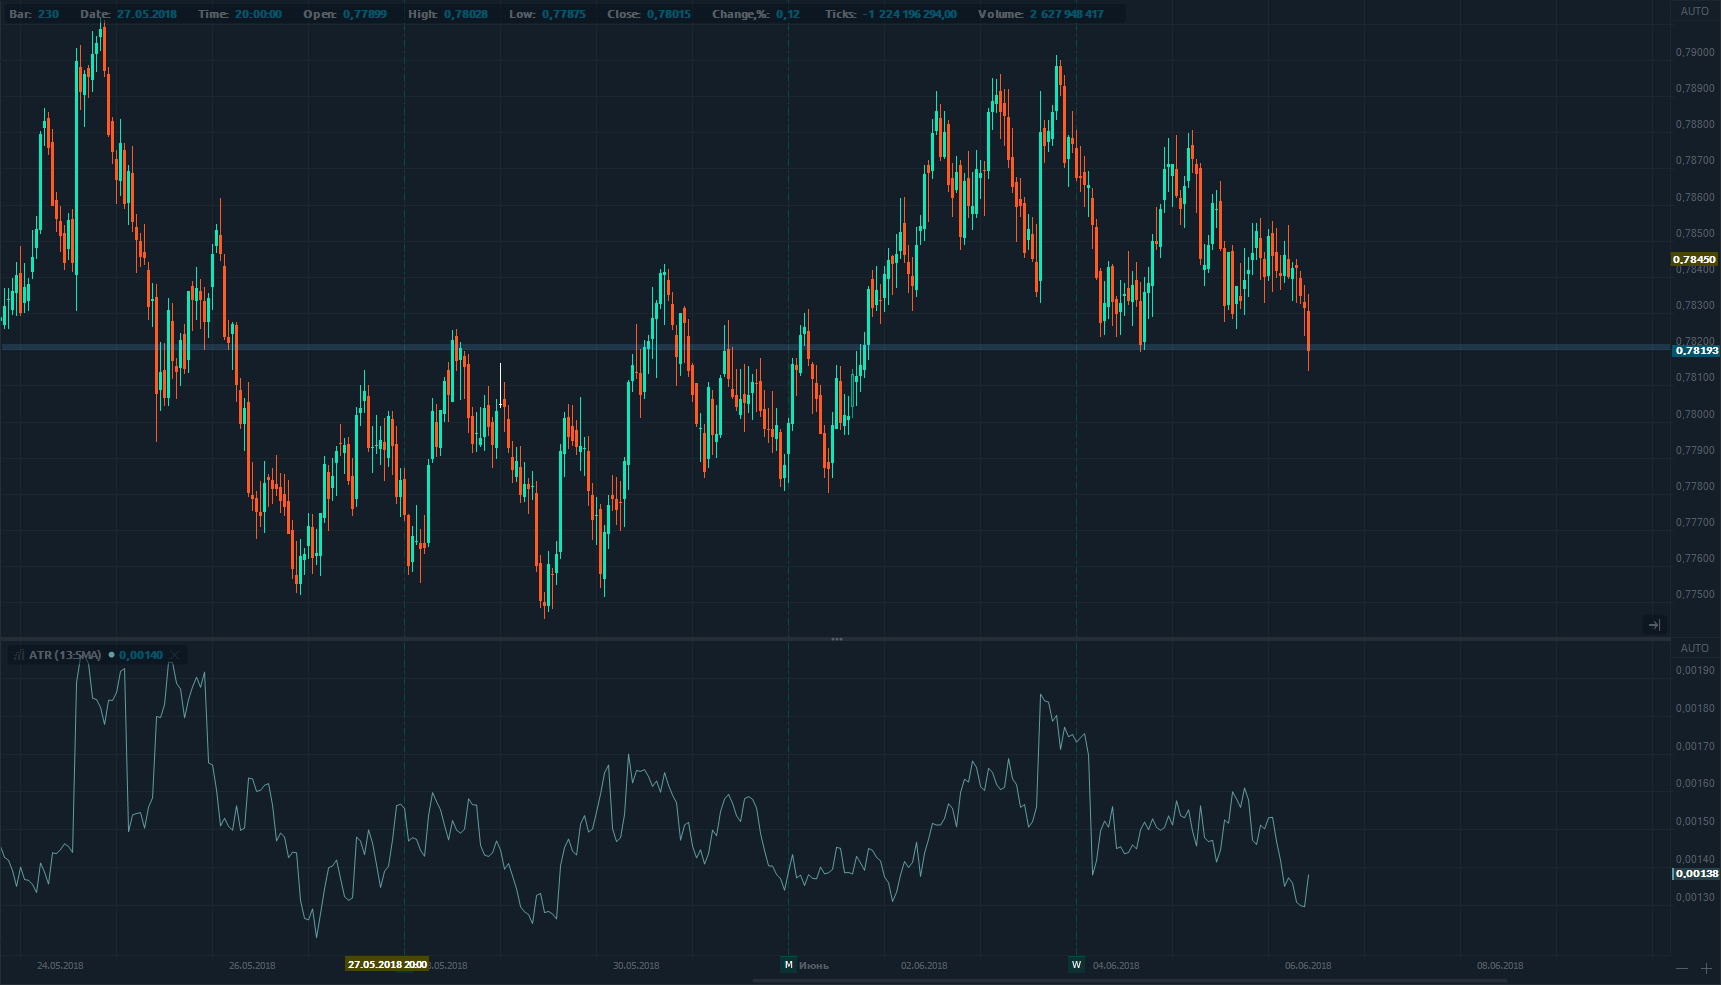Screen dimensions: 1721x985
Task: Click the ATR current value 0,00138 label
Action: [x=1696, y=874]
